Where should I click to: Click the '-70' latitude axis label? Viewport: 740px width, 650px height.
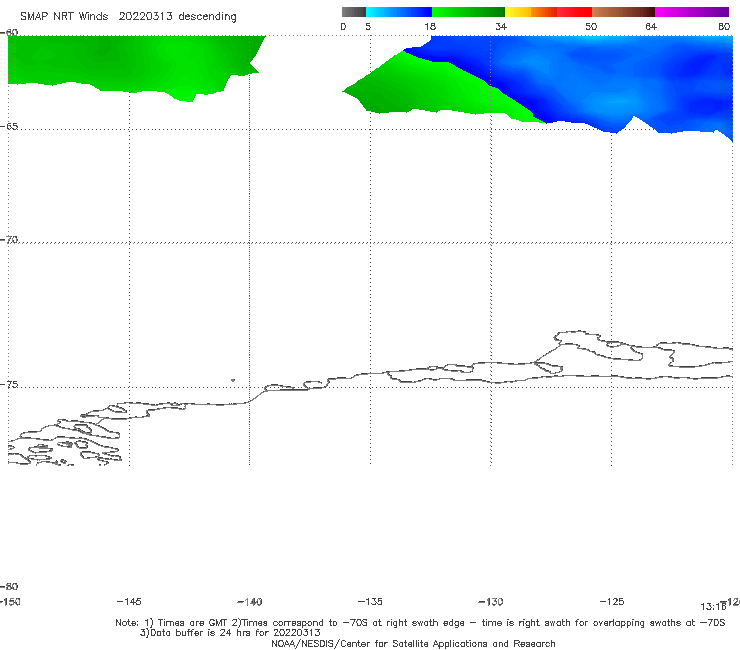[9, 240]
